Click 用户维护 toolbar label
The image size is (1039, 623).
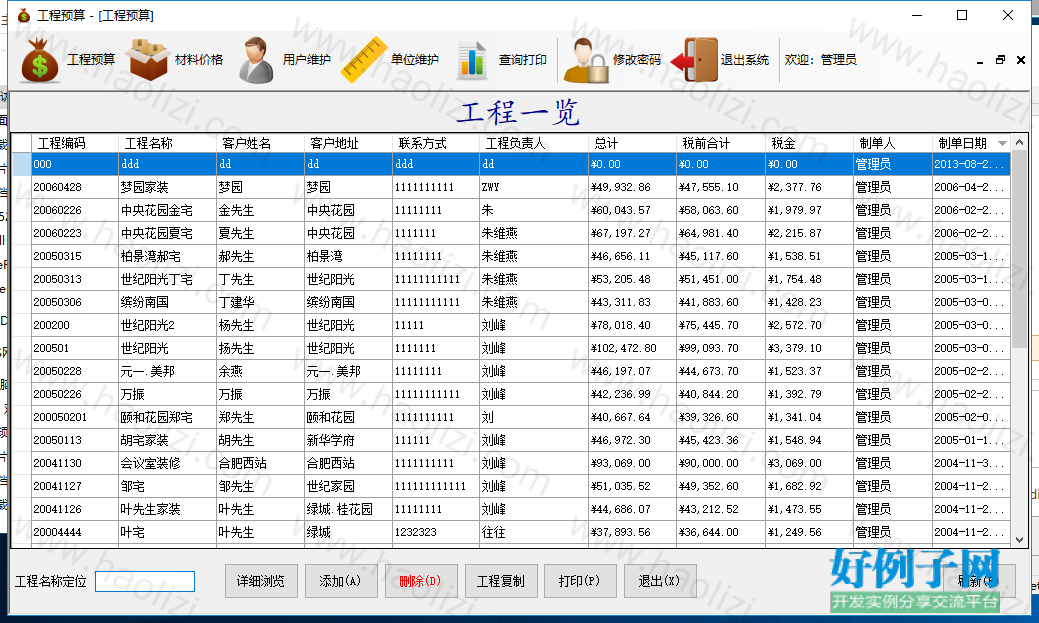(x=307, y=60)
